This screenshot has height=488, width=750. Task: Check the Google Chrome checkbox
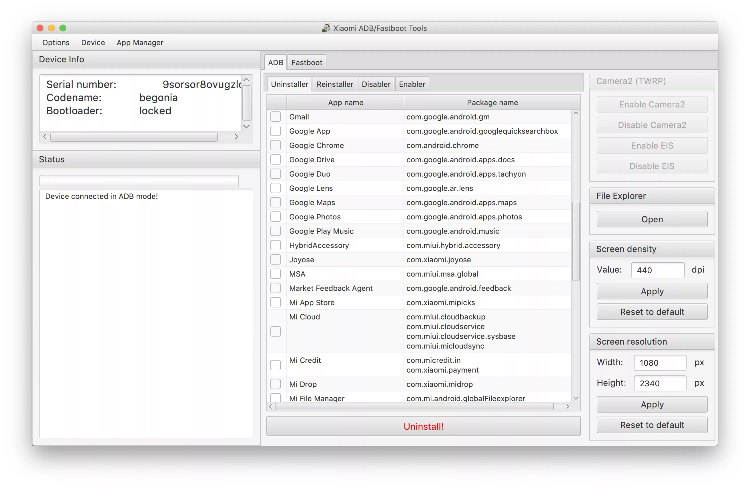(276, 145)
